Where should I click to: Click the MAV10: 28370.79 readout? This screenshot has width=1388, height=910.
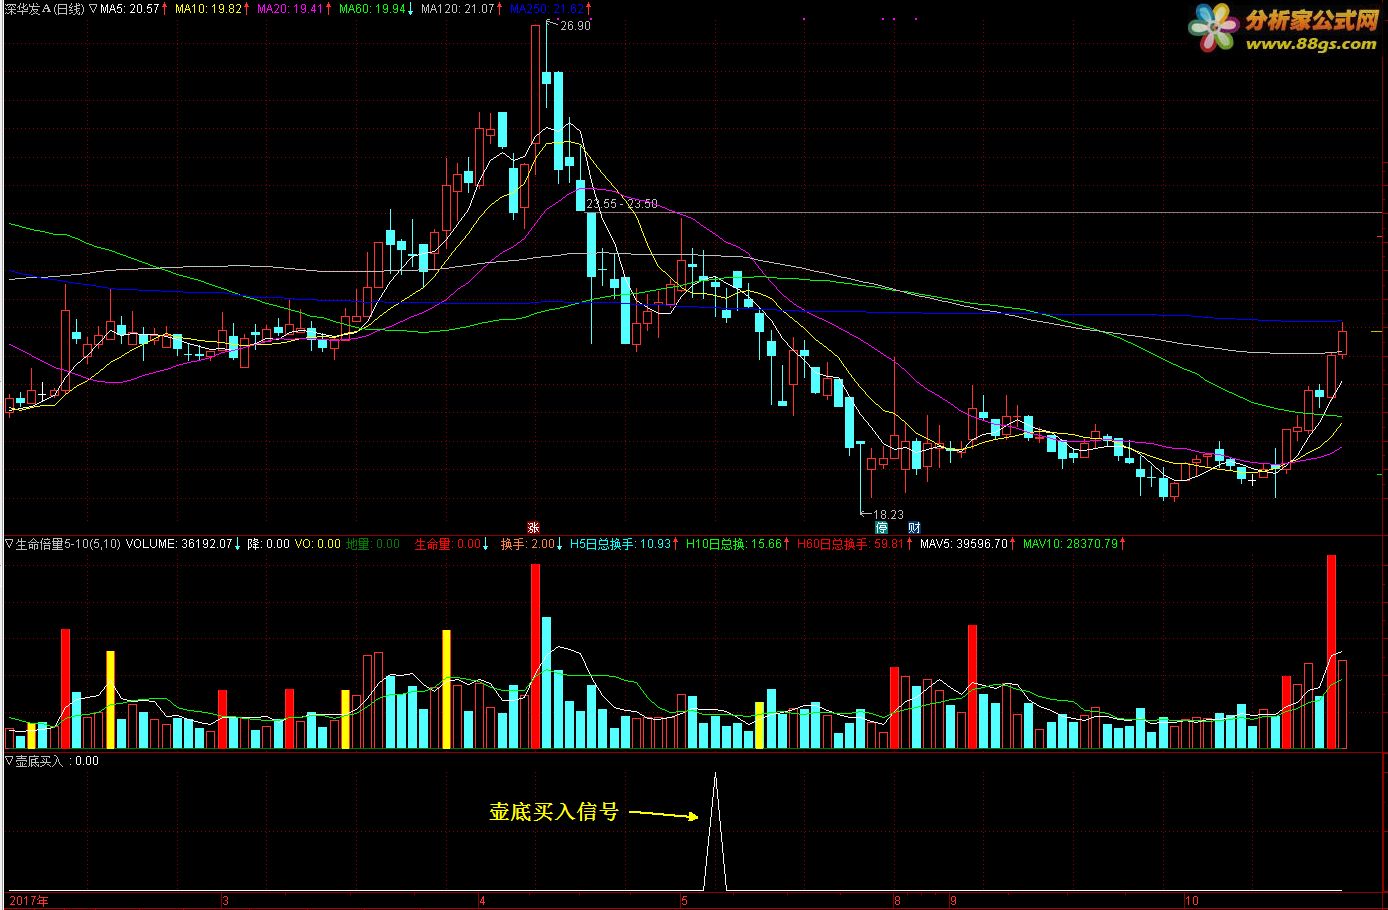(1071, 544)
